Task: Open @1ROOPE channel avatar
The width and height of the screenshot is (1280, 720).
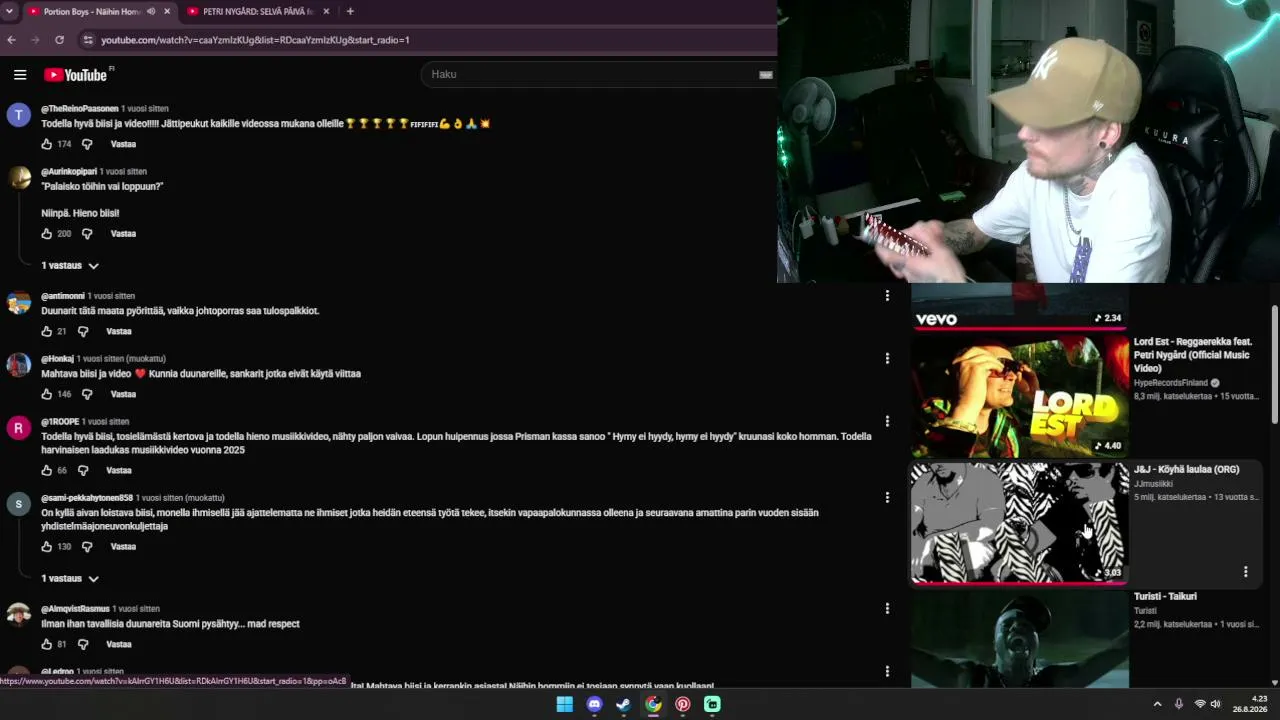Action: pyautogui.click(x=19, y=428)
